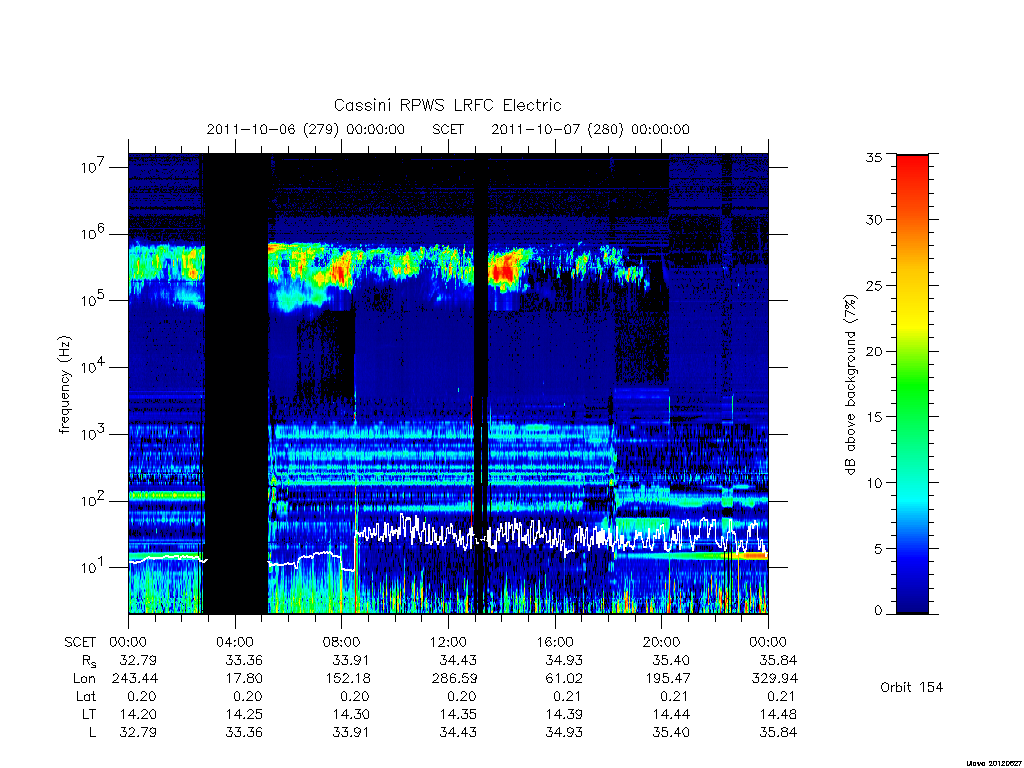Click the Lon value '152.18'
The width and height of the screenshot is (1024, 768).
tap(347, 679)
